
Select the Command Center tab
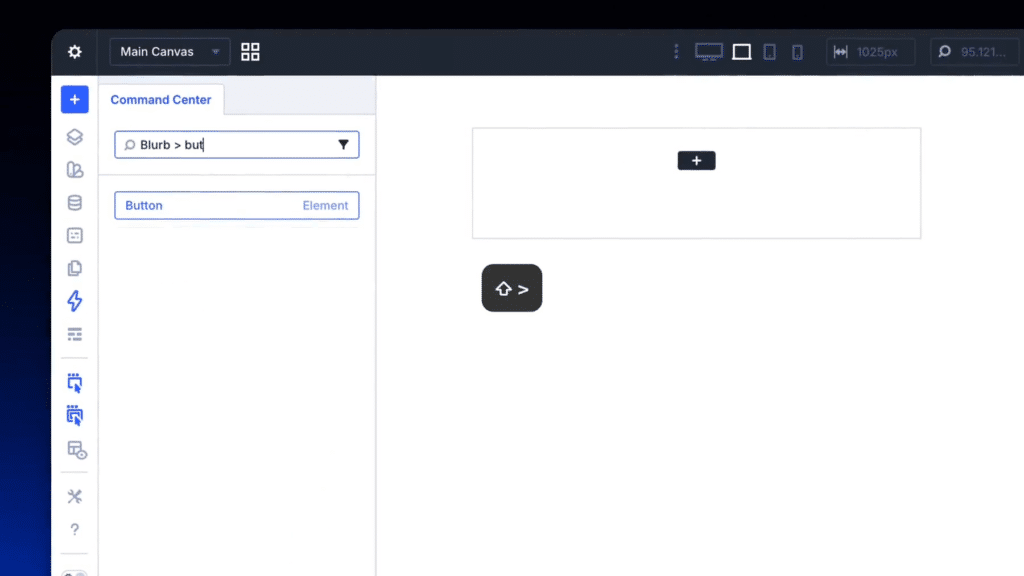[x=161, y=100]
